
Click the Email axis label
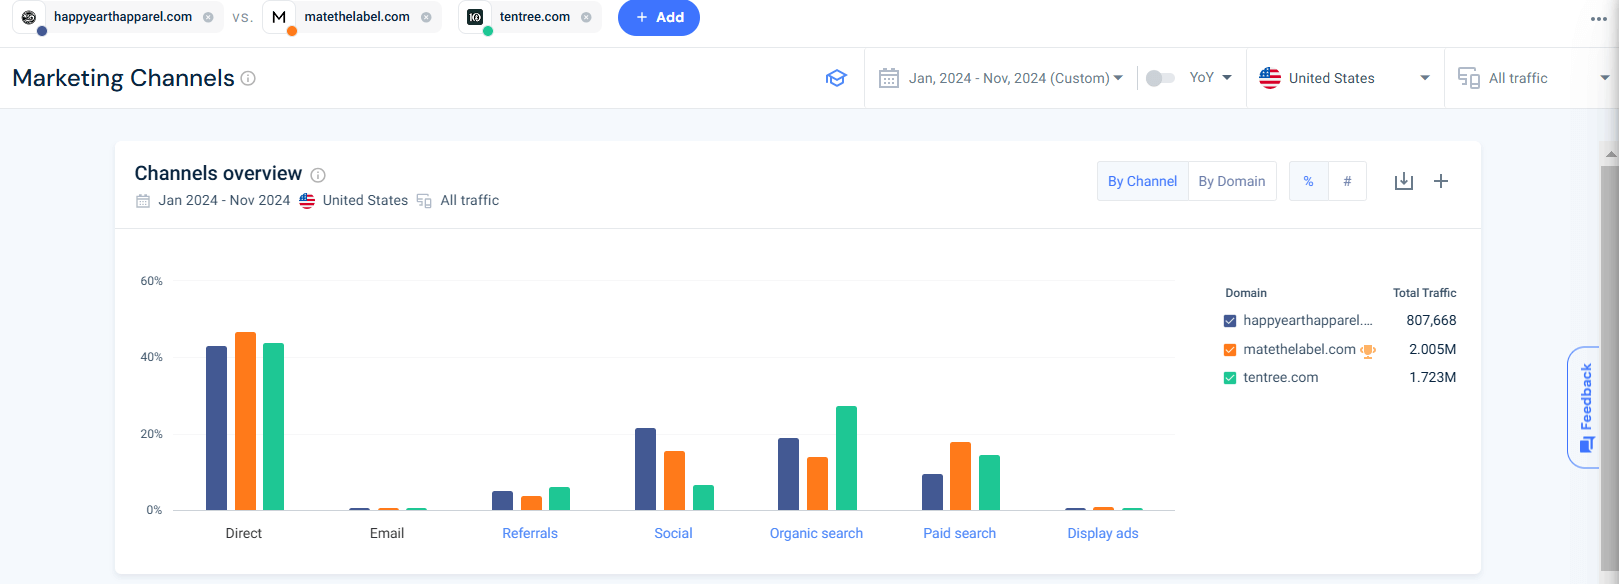coord(387,533)
